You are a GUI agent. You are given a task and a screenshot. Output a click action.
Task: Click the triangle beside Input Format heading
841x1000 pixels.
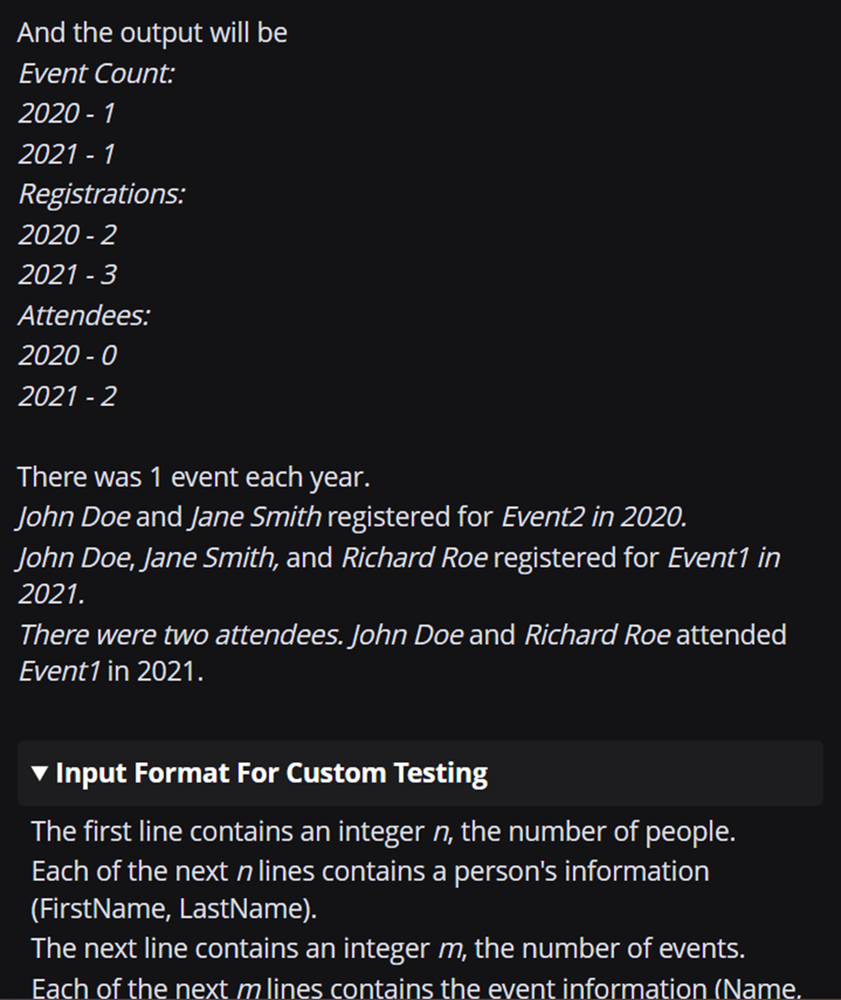(x=39, y=773)
